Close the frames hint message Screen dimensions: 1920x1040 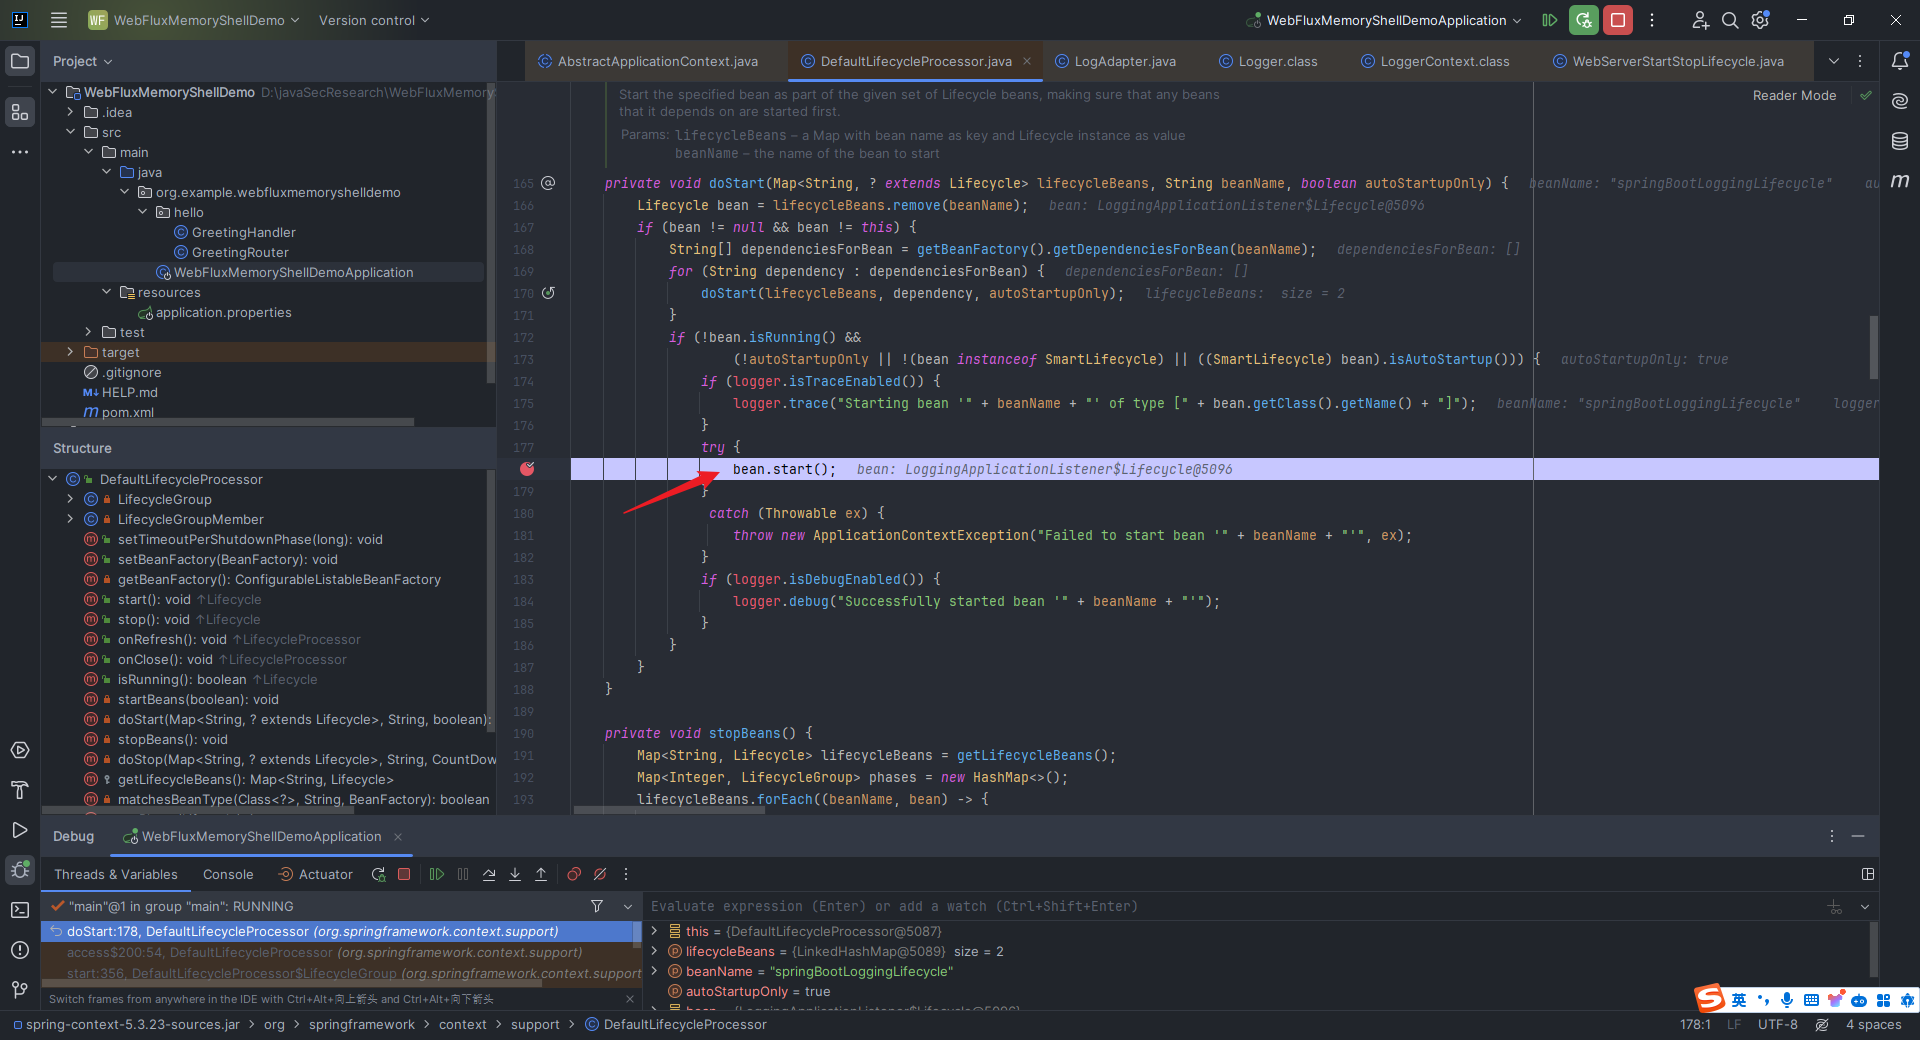click(630, 999)
